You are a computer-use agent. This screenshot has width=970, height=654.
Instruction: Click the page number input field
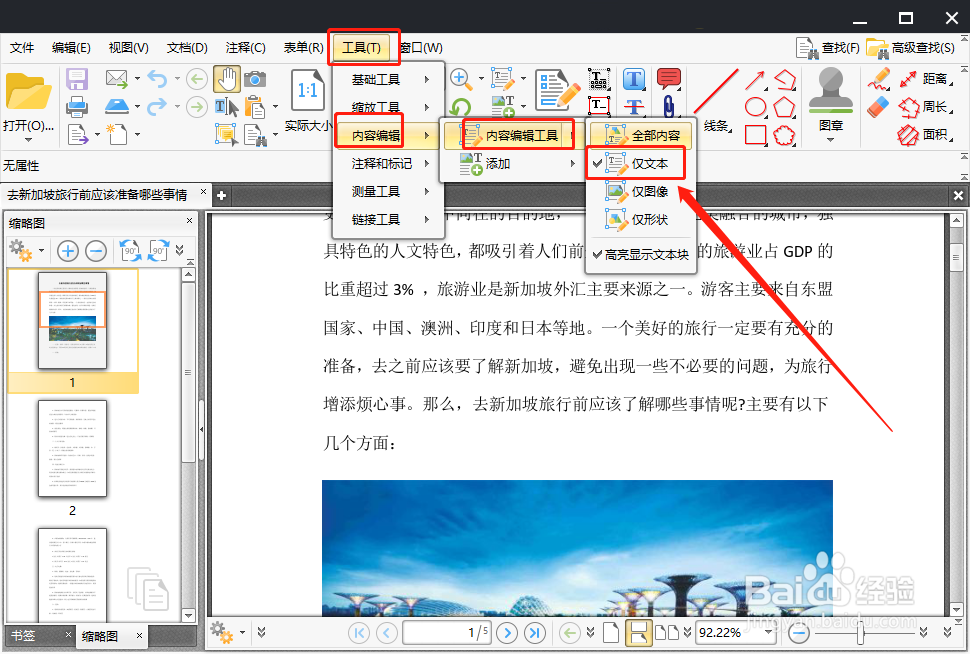(446, 632)
